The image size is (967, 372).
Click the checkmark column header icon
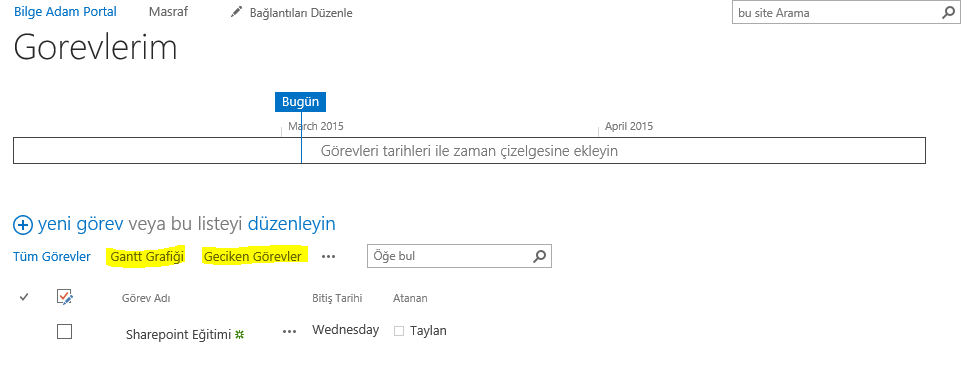(24, 297)
